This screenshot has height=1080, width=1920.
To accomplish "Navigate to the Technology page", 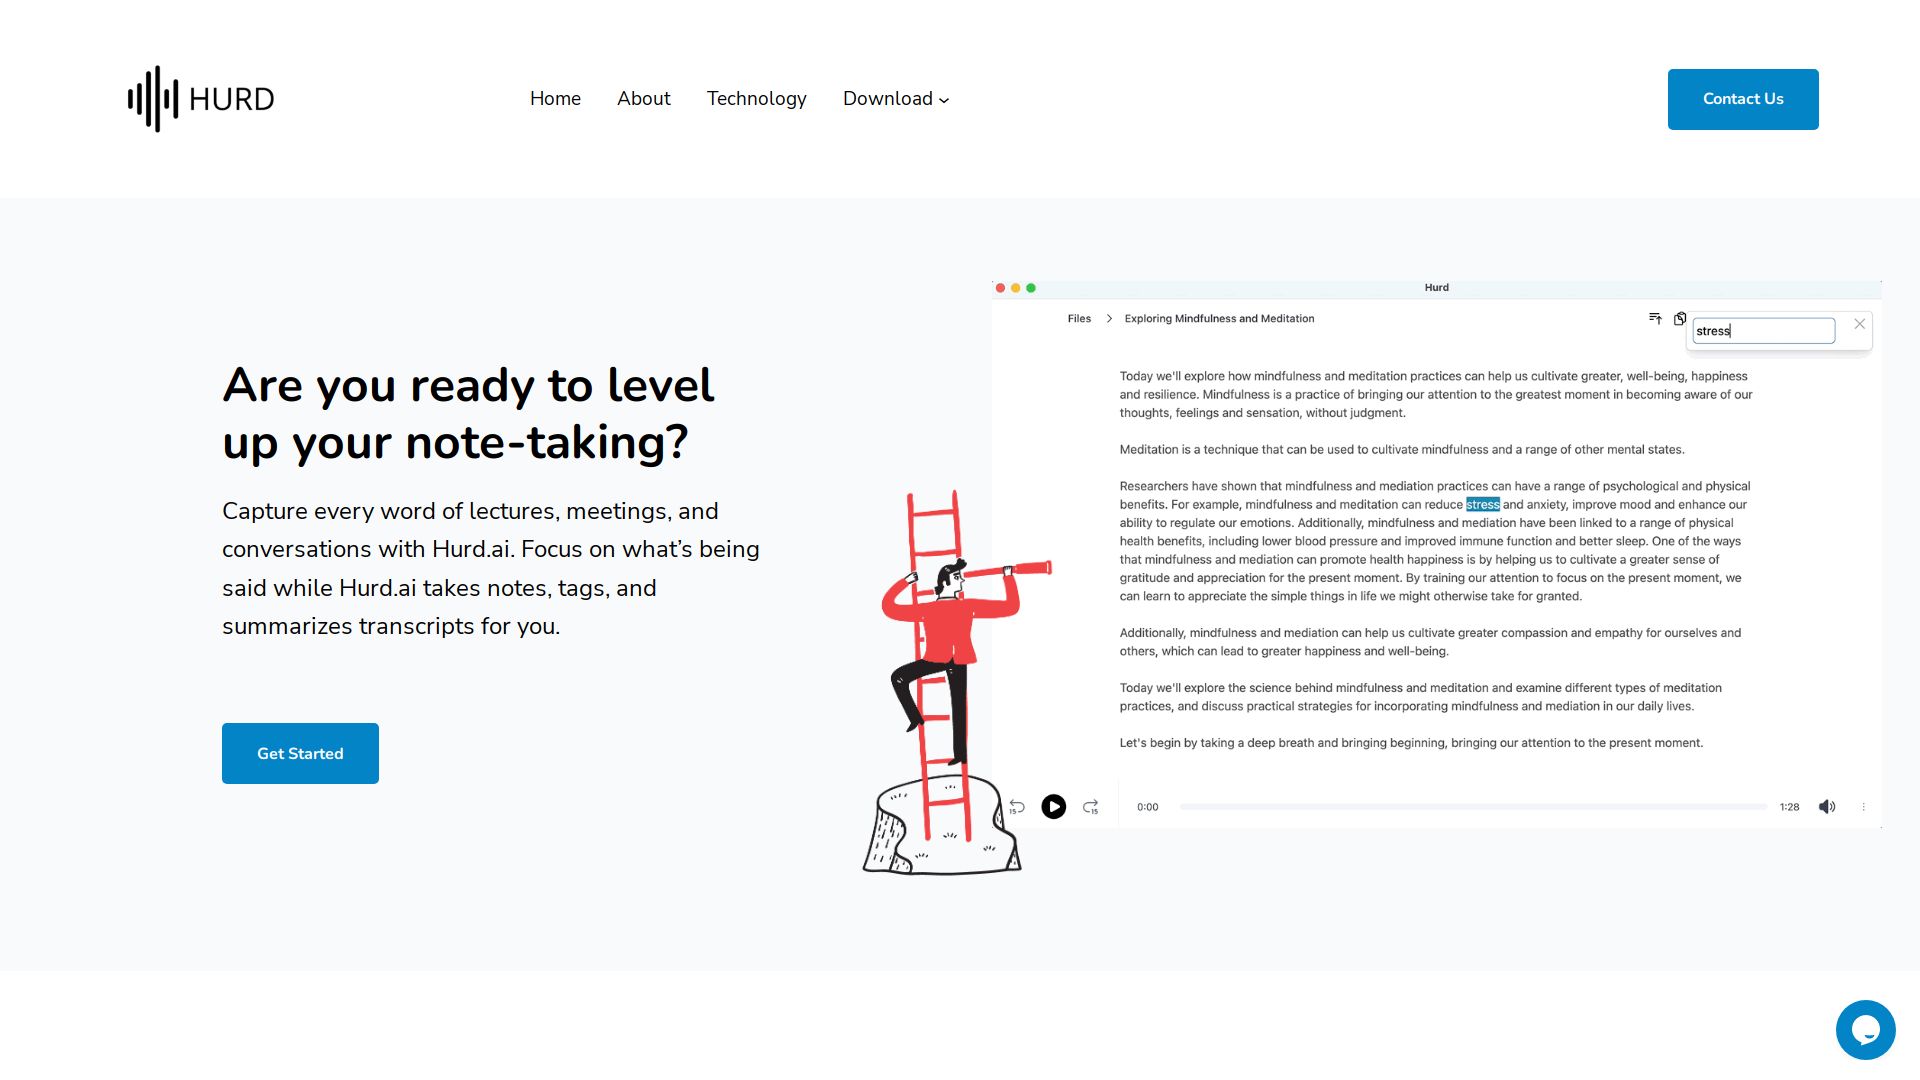I will point(756,99).
